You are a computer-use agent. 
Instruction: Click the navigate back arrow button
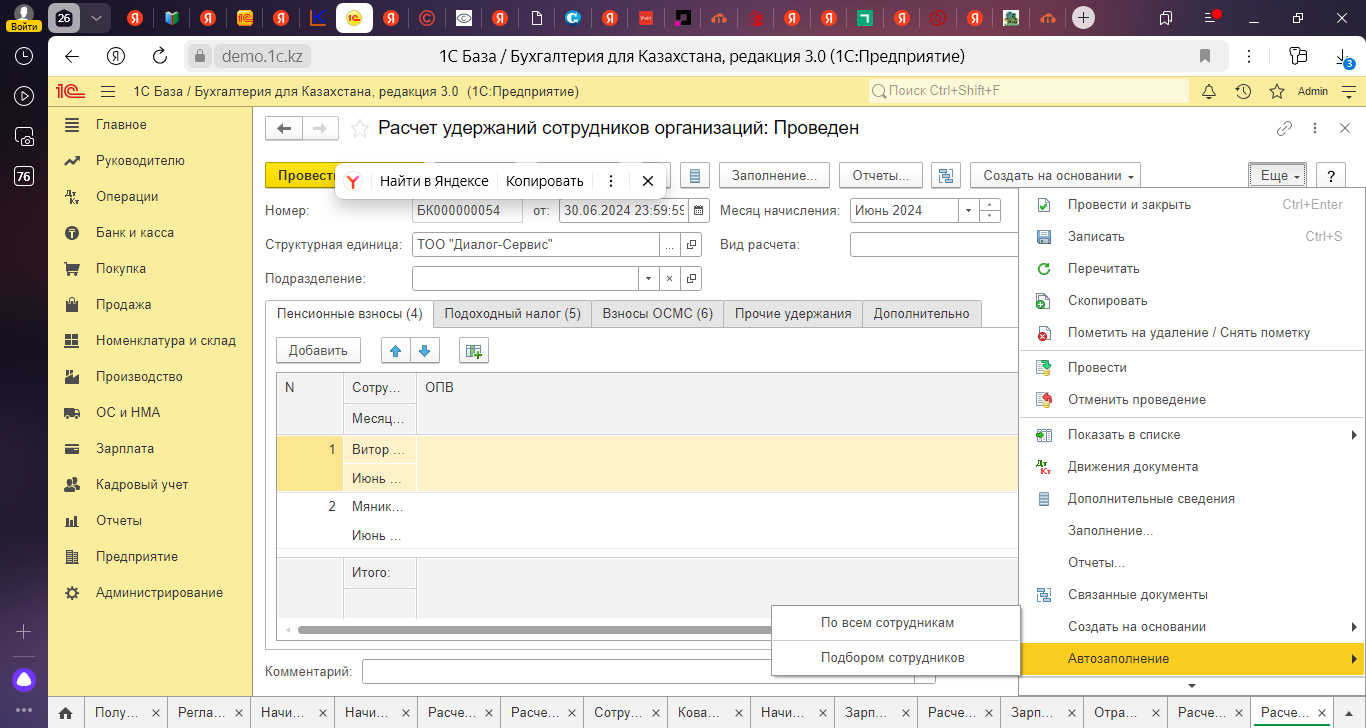[x=285, y=128]
